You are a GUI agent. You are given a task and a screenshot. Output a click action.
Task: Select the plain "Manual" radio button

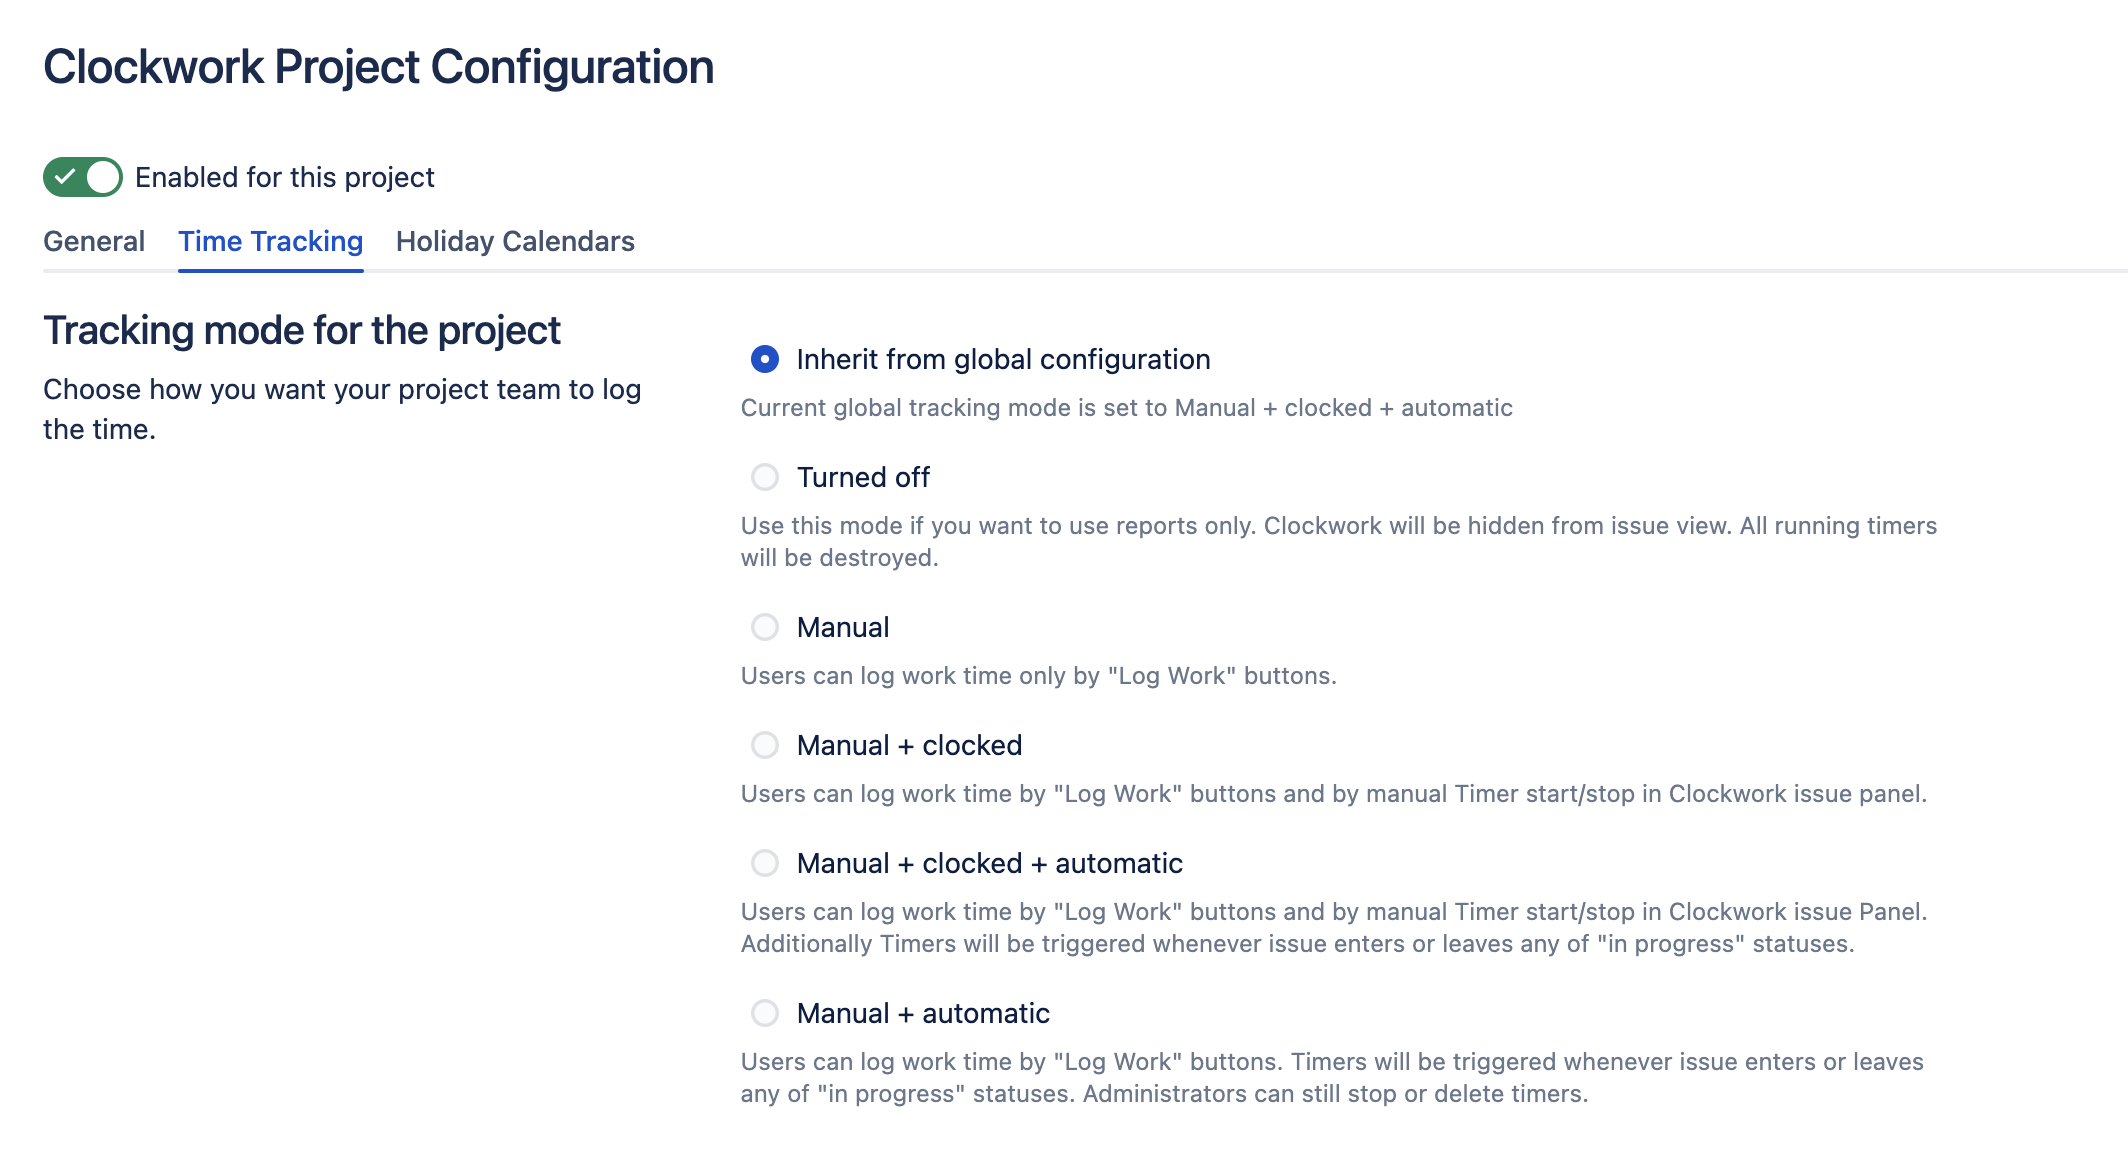coord(765,627)
